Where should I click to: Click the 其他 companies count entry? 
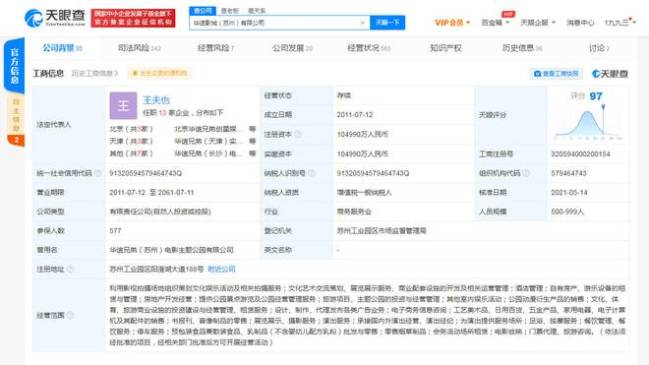tap(131, 154)
